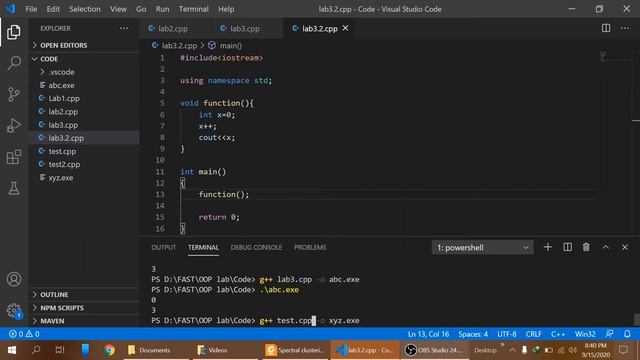Open the Extensions view
The image size is (640, 360).
(14, 157)
